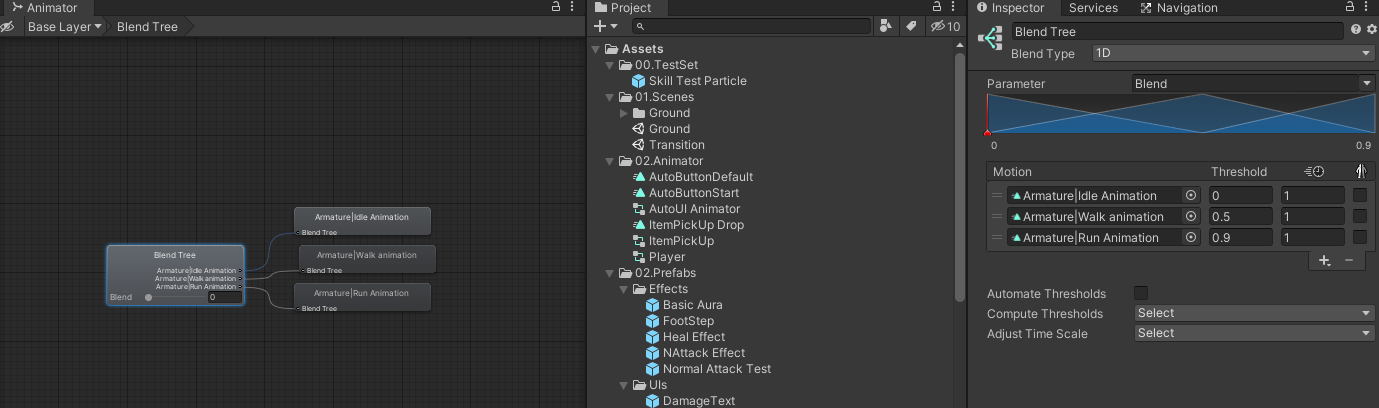The height and width of the screenshot is (408, 1379).
Task: Toggle mirror checkbox for Run Animation
Action: [1360, 238]
